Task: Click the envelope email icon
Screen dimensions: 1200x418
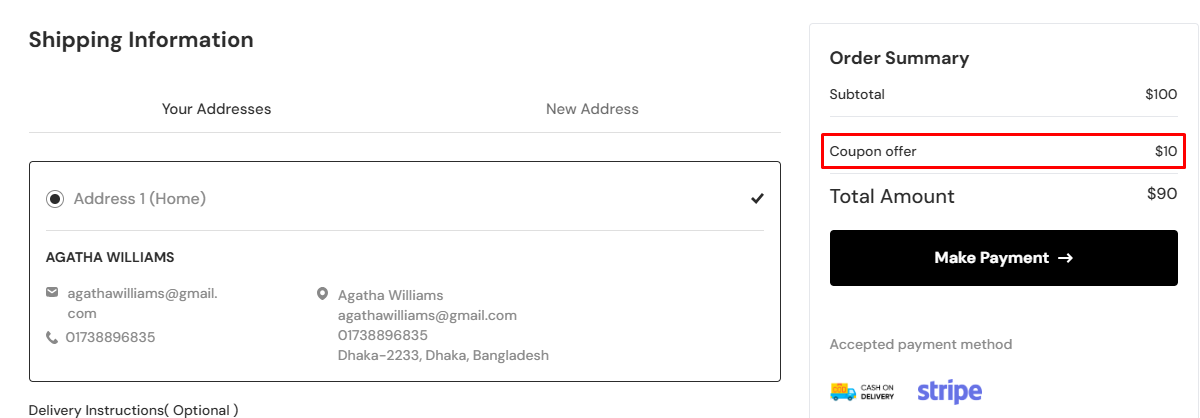Action: pyautogui.click(x=52, y=293)
